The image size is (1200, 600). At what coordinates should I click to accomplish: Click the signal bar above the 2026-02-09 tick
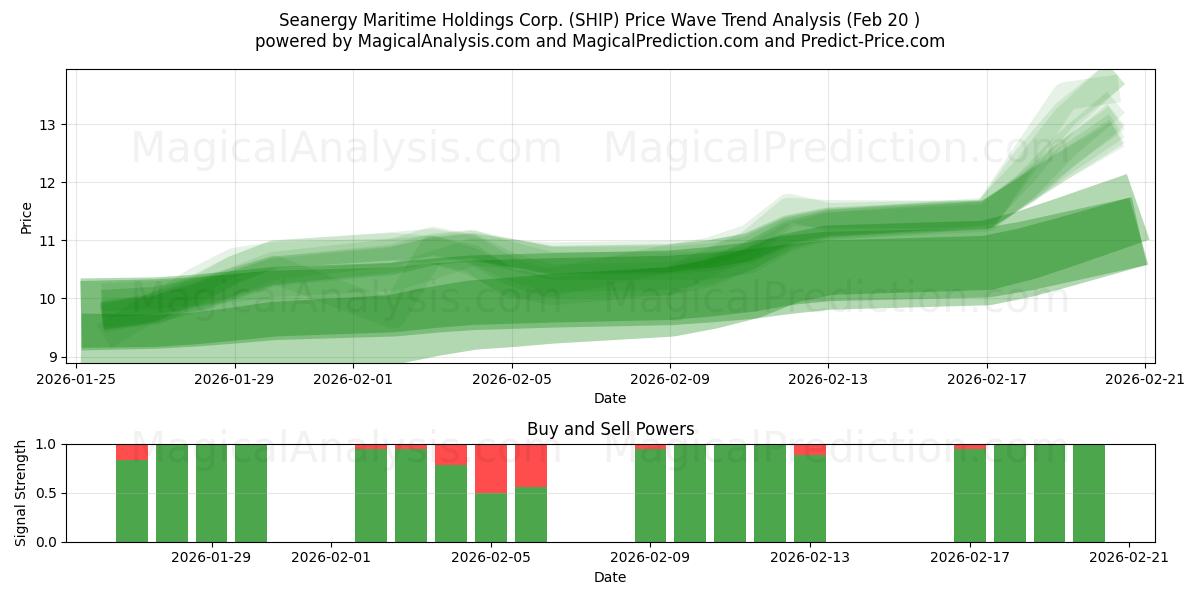[650, 493]
